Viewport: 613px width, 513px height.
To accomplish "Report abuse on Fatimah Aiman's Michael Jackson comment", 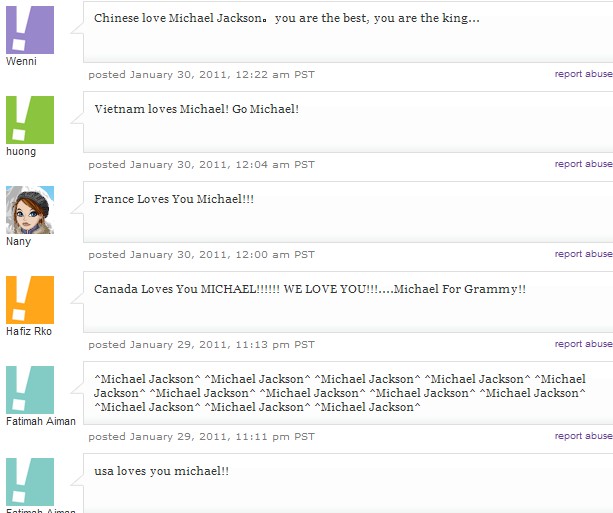I will click(583, 436).
